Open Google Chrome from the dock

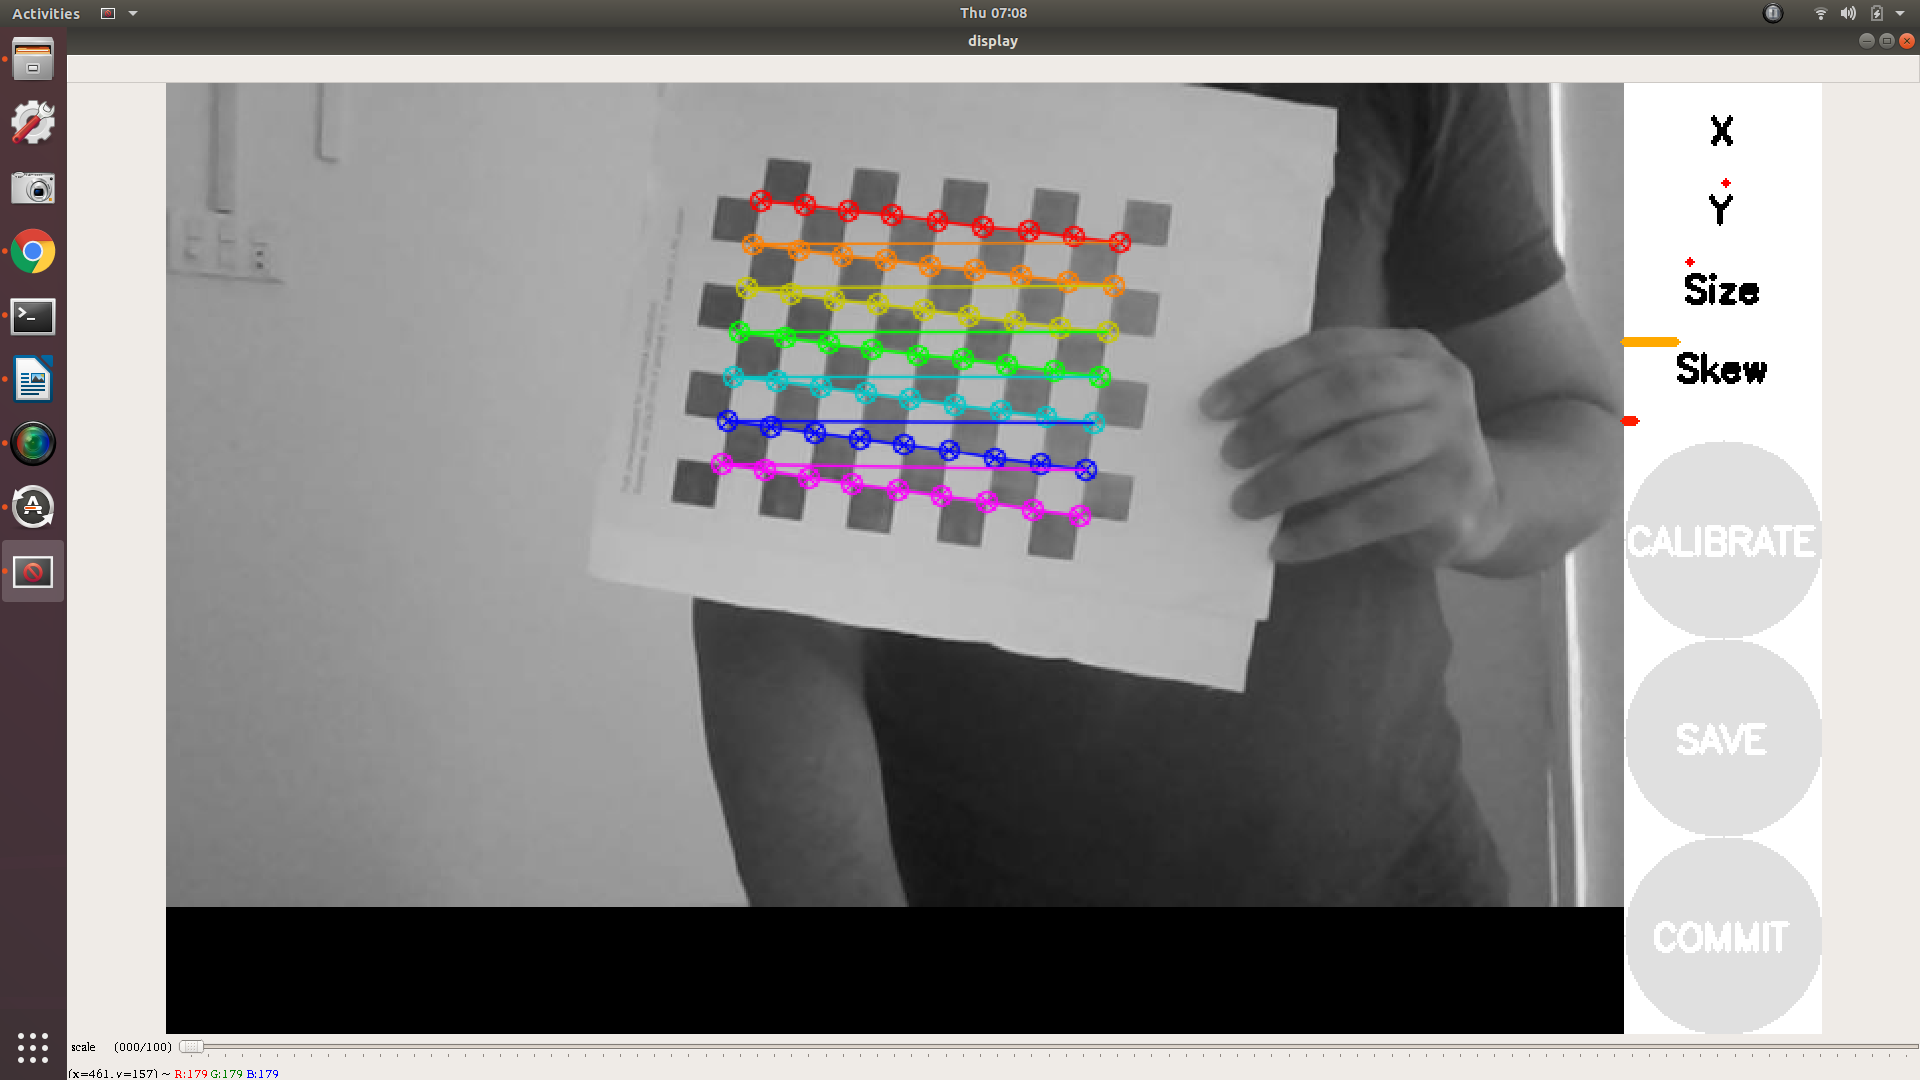(33, 251)
